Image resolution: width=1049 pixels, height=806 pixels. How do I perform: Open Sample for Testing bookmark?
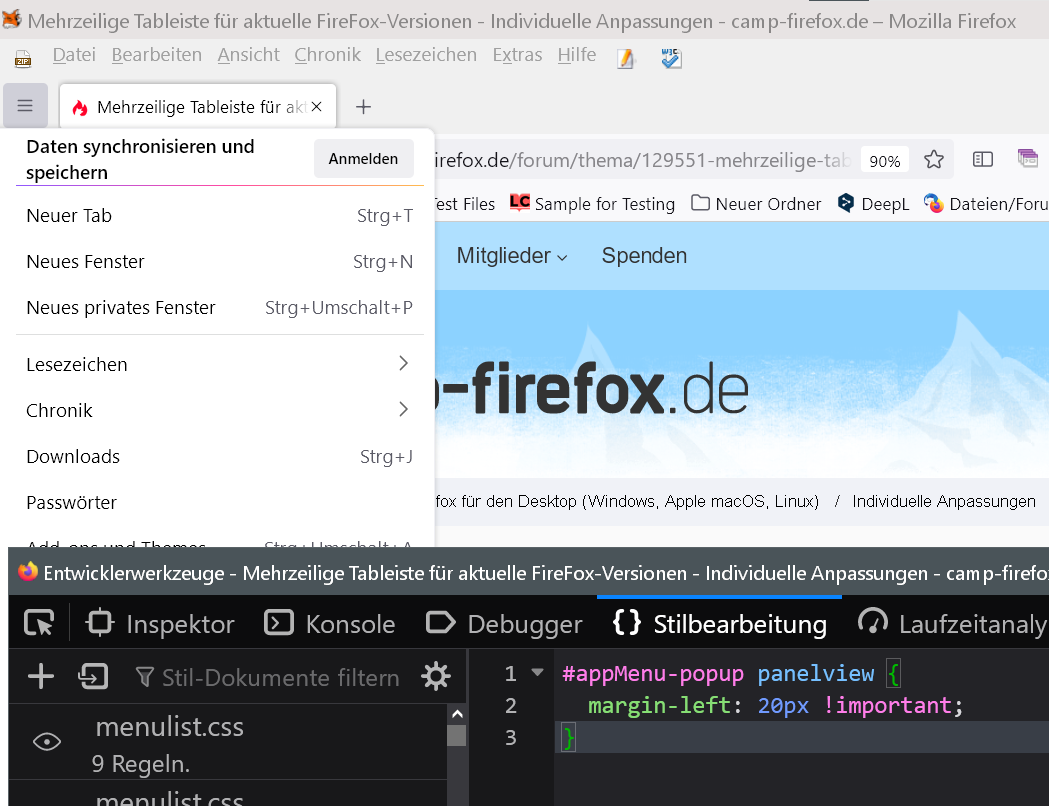[593, 203]
